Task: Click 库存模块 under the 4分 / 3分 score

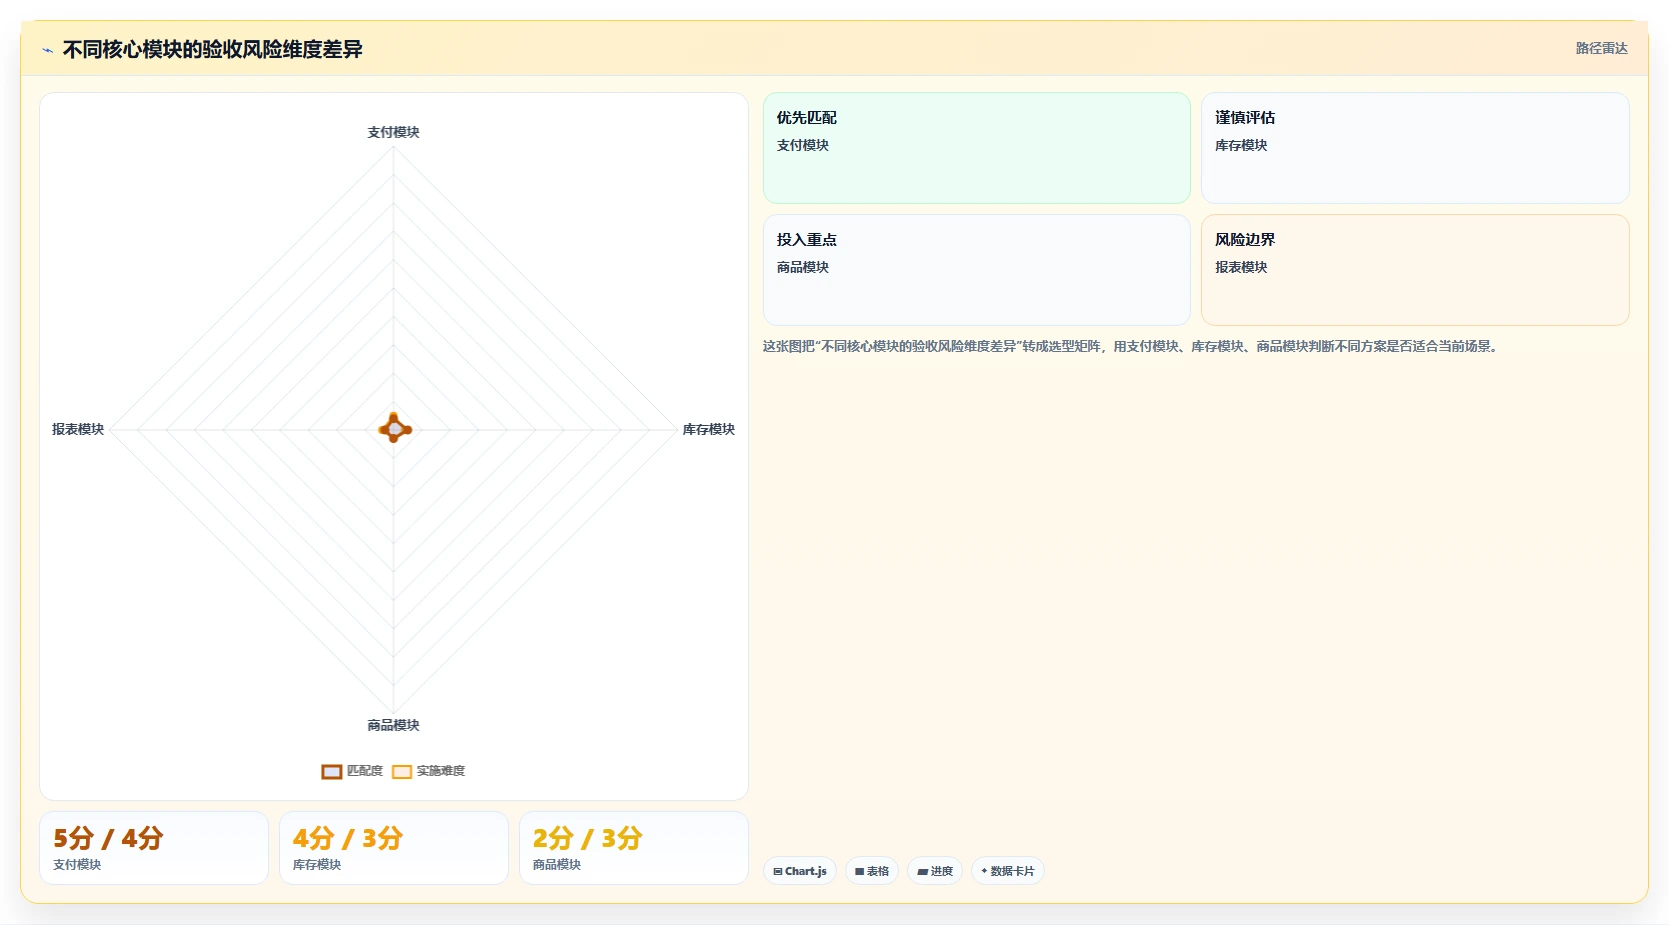Action: point(317,865)
